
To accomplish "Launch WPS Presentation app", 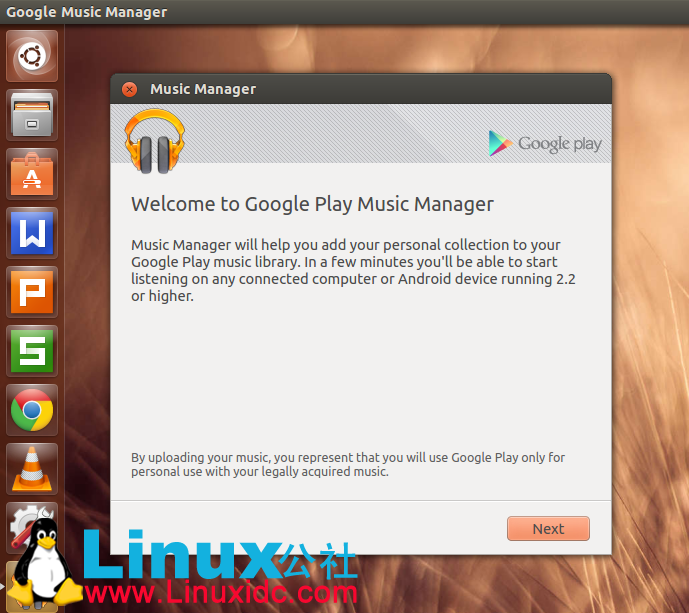I will (32, 292).
